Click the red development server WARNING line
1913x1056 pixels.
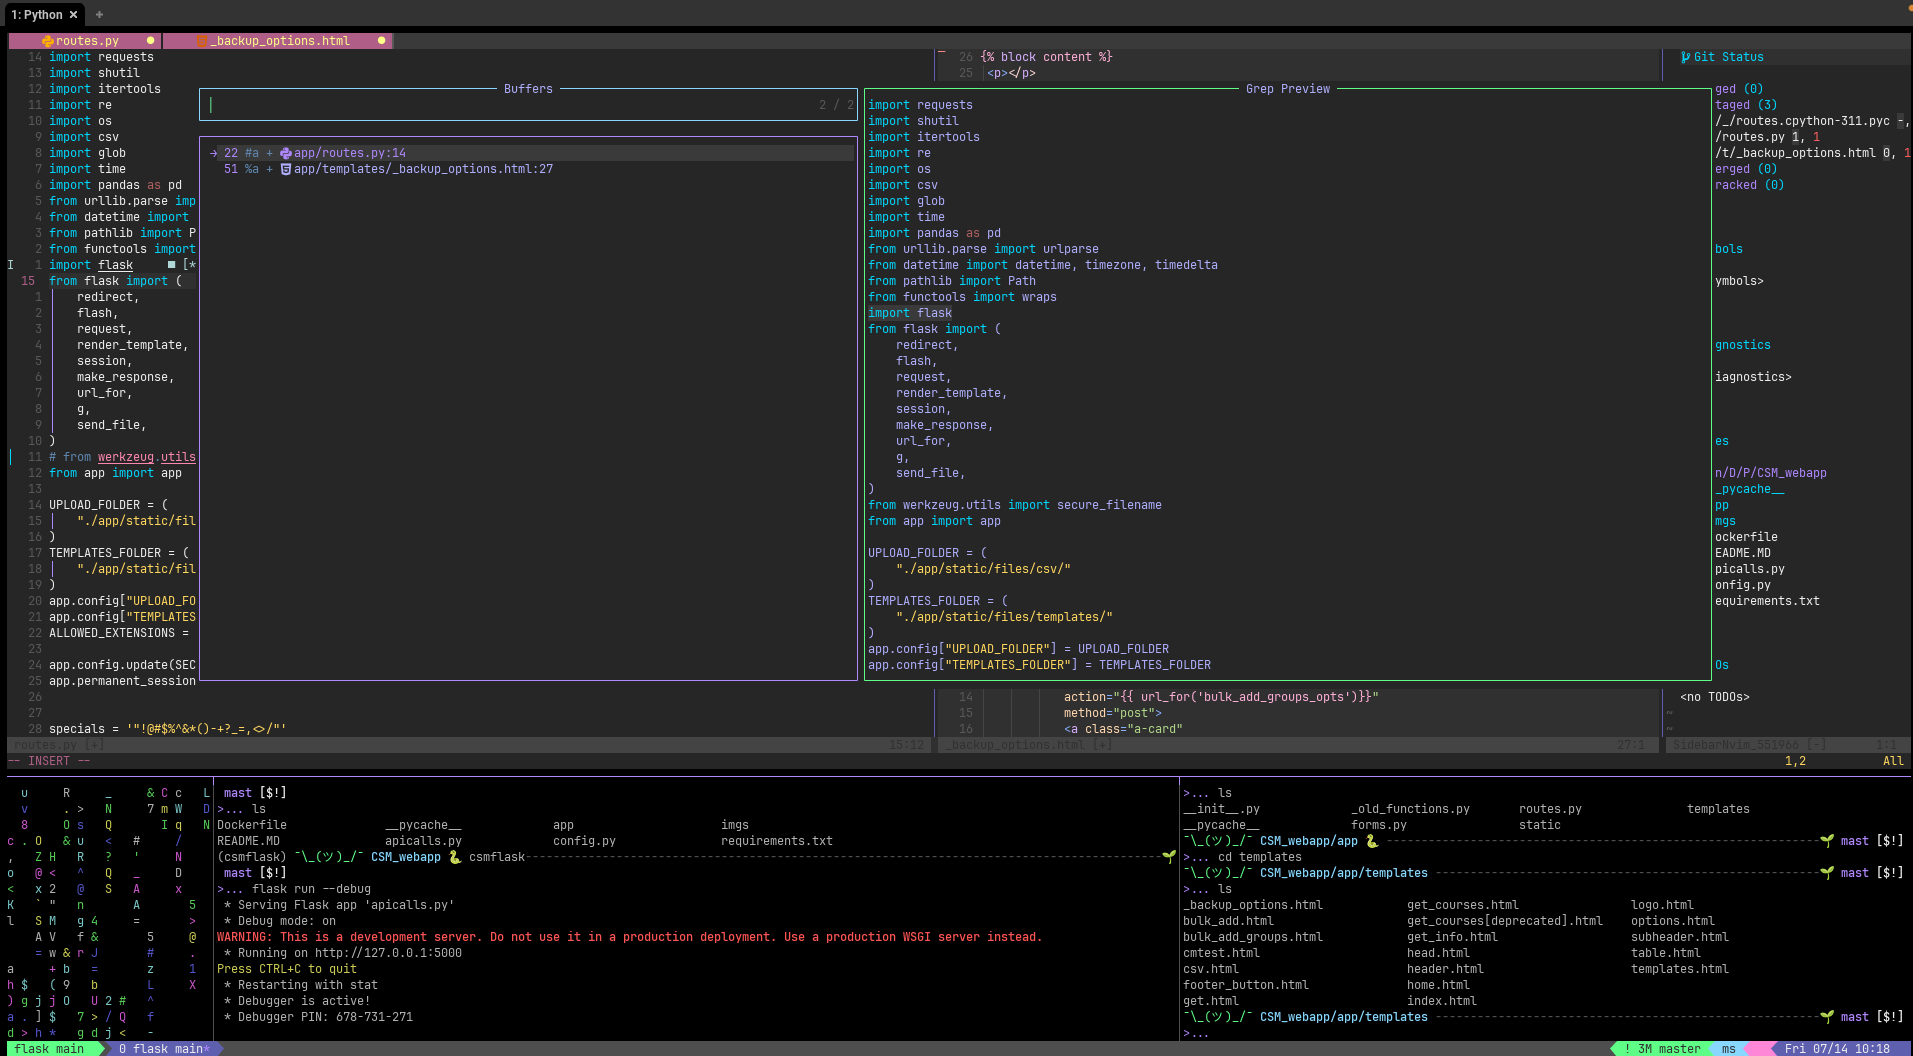tap(629, 937)
